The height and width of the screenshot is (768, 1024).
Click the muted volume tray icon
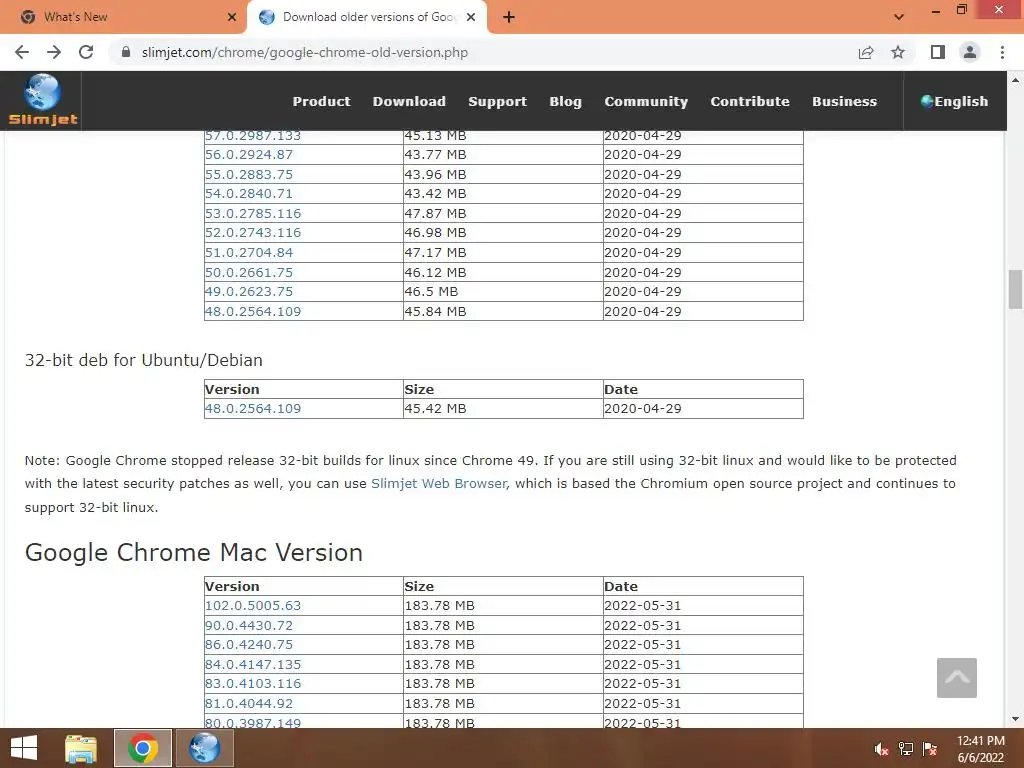pyautogui.click(x=882, y=749)
